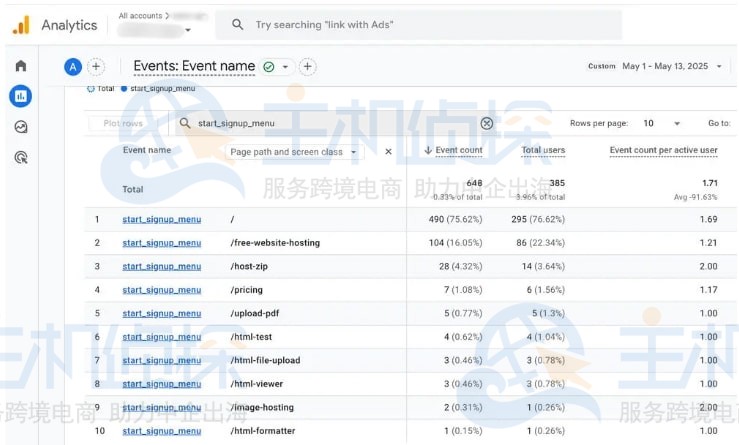Screen dimensions: 739x445
Task: Open the Explore sidebar icon
Action: click(x=21, y=127)
